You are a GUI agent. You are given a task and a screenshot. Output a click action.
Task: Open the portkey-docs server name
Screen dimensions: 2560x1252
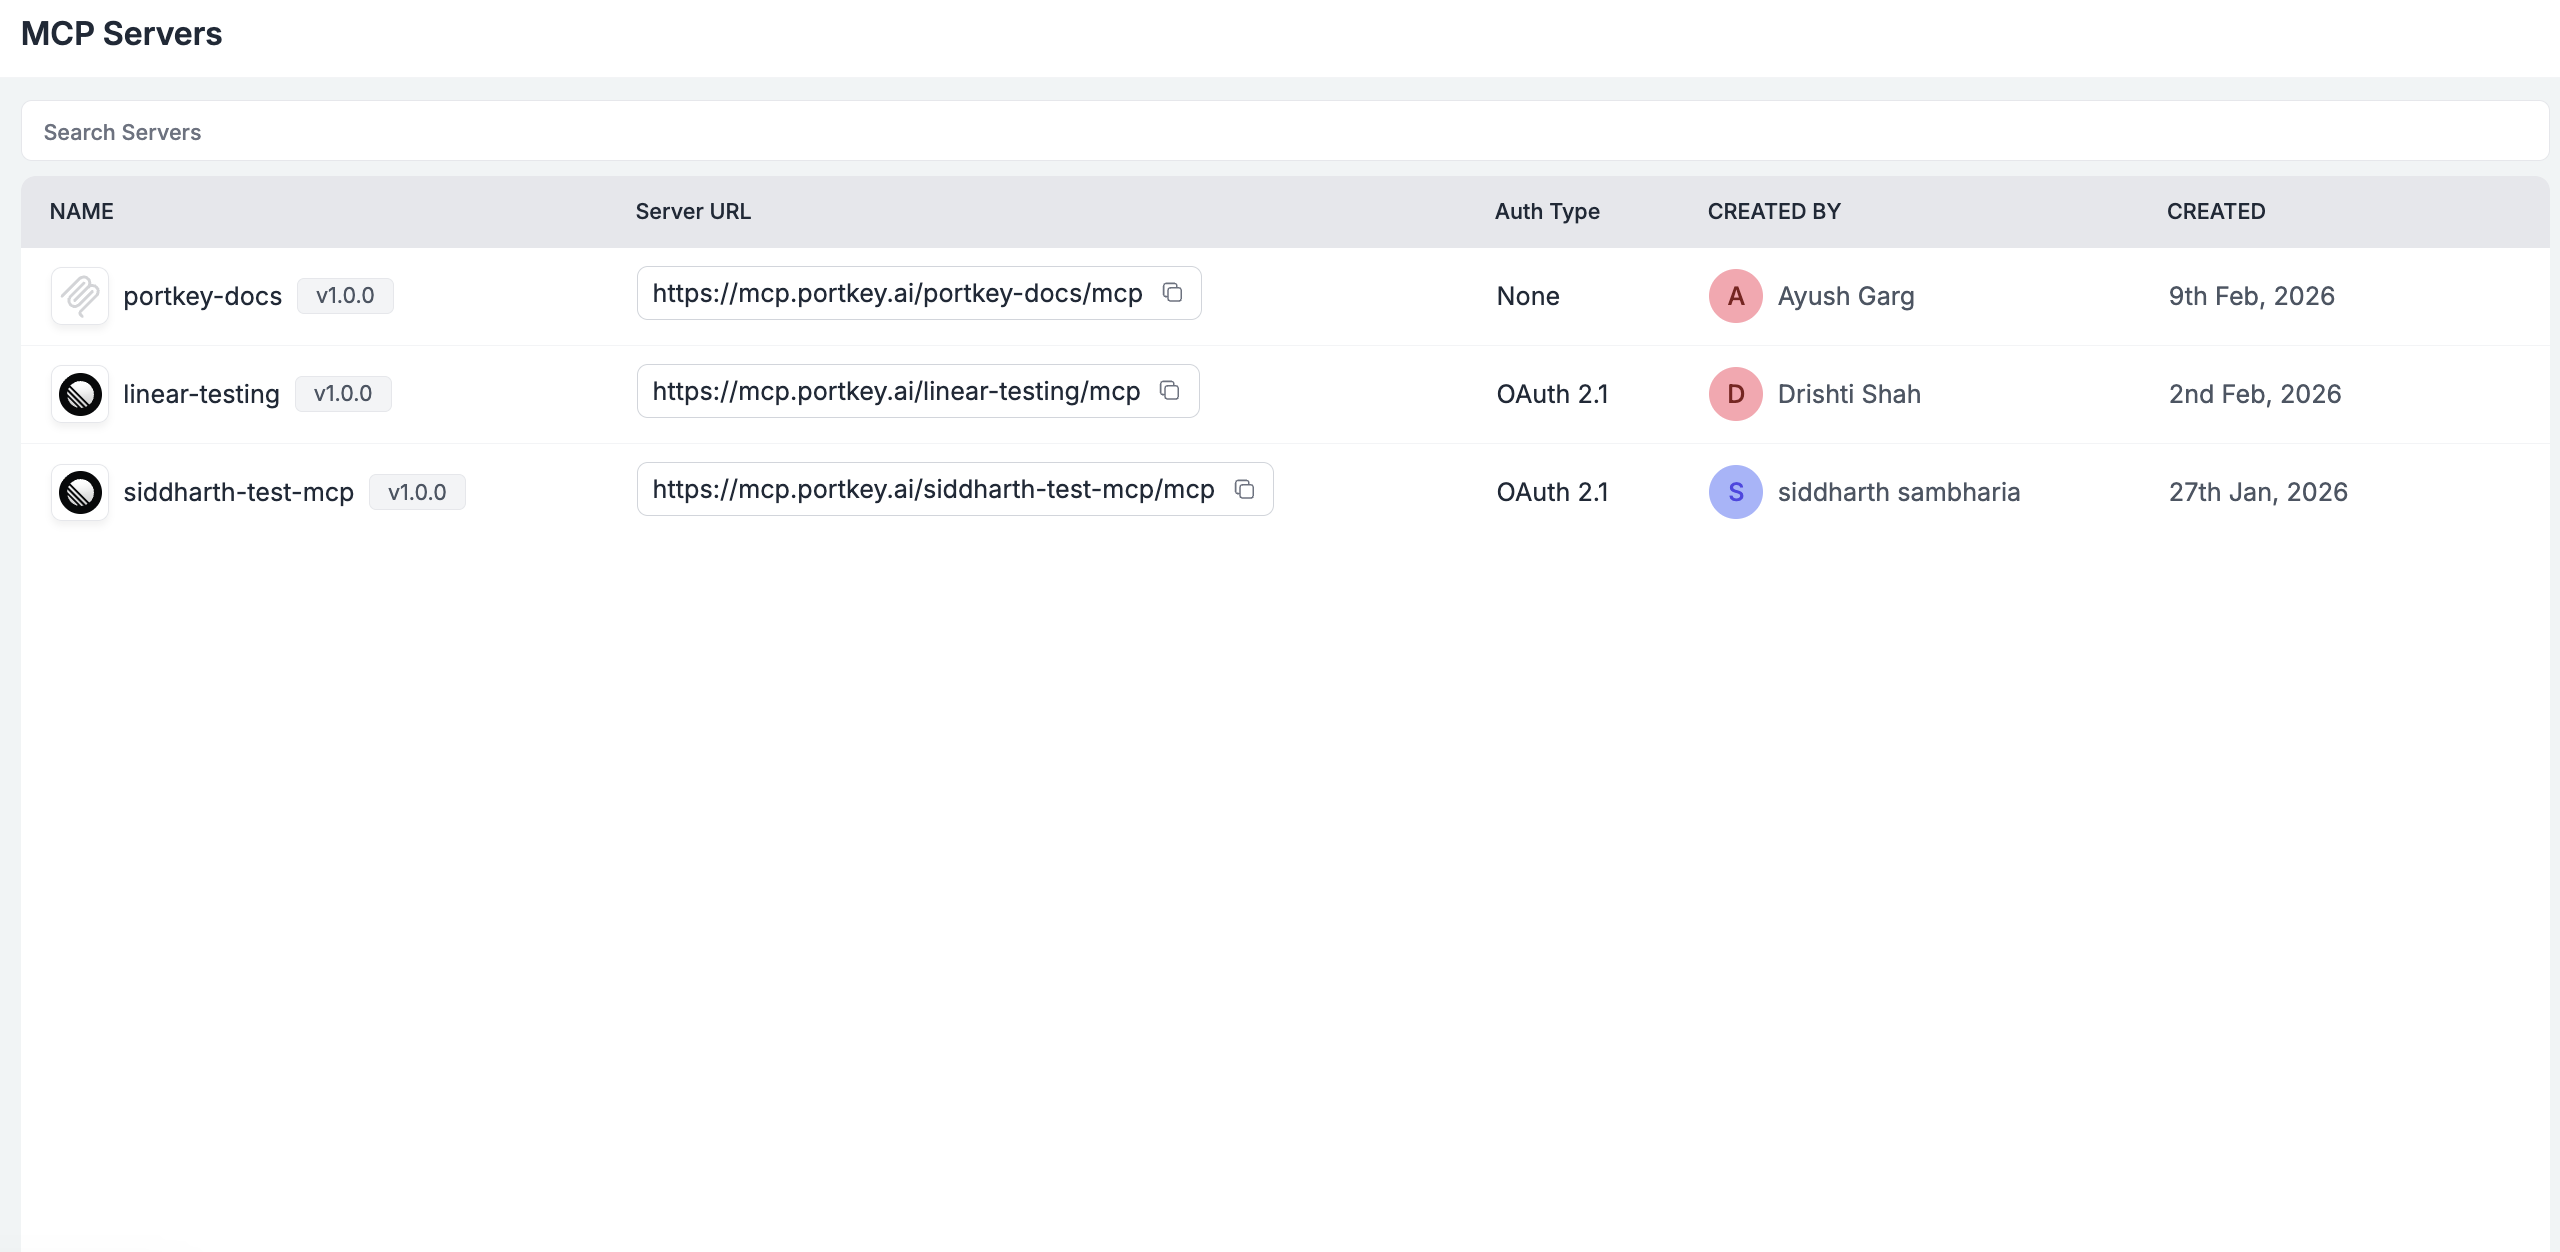pos(202,296)
